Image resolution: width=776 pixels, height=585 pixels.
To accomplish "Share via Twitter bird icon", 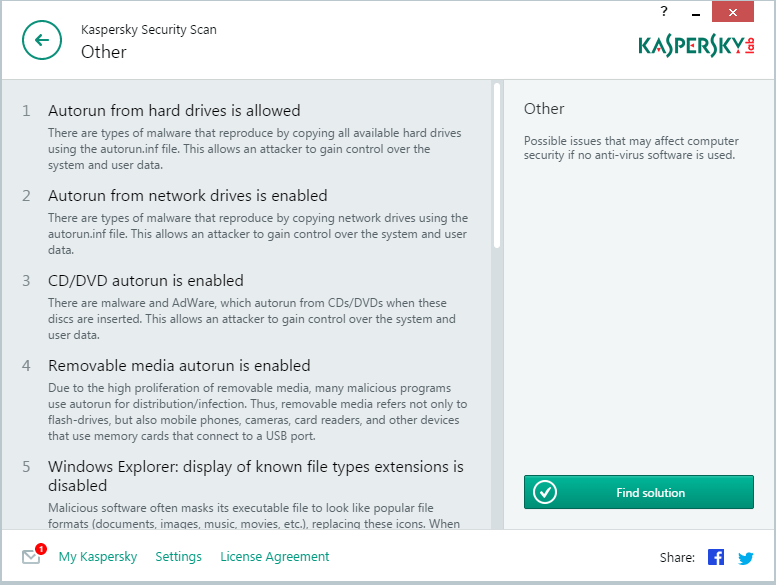I will point(745,557).
